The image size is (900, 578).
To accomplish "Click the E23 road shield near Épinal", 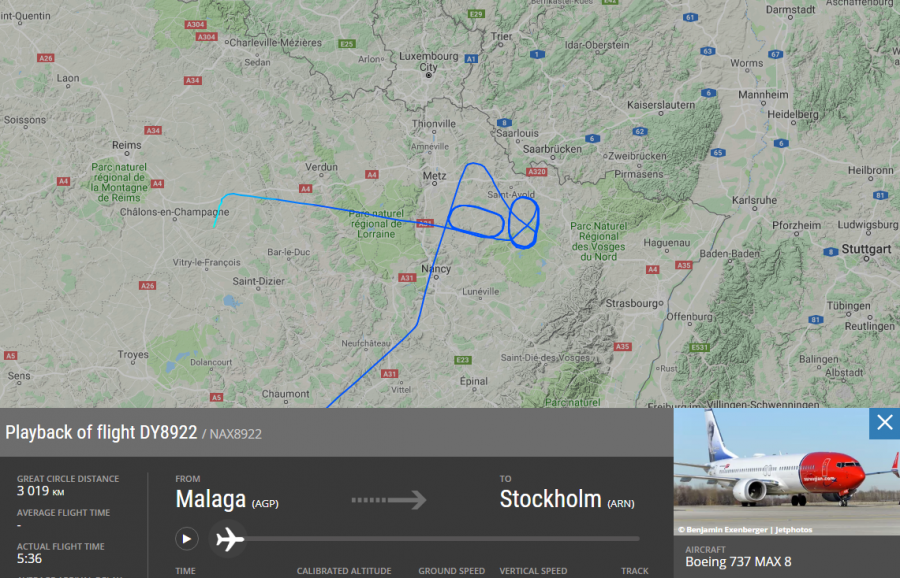I will pos(463,360).
